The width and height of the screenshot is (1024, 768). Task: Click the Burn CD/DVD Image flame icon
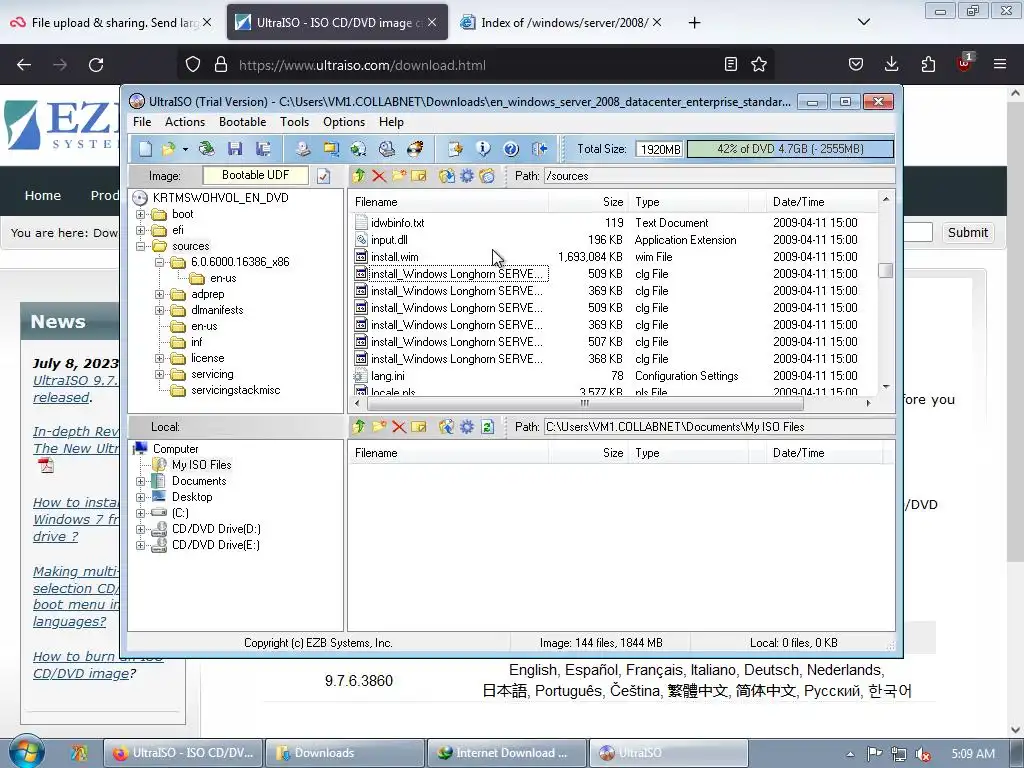tap(415, 149)
